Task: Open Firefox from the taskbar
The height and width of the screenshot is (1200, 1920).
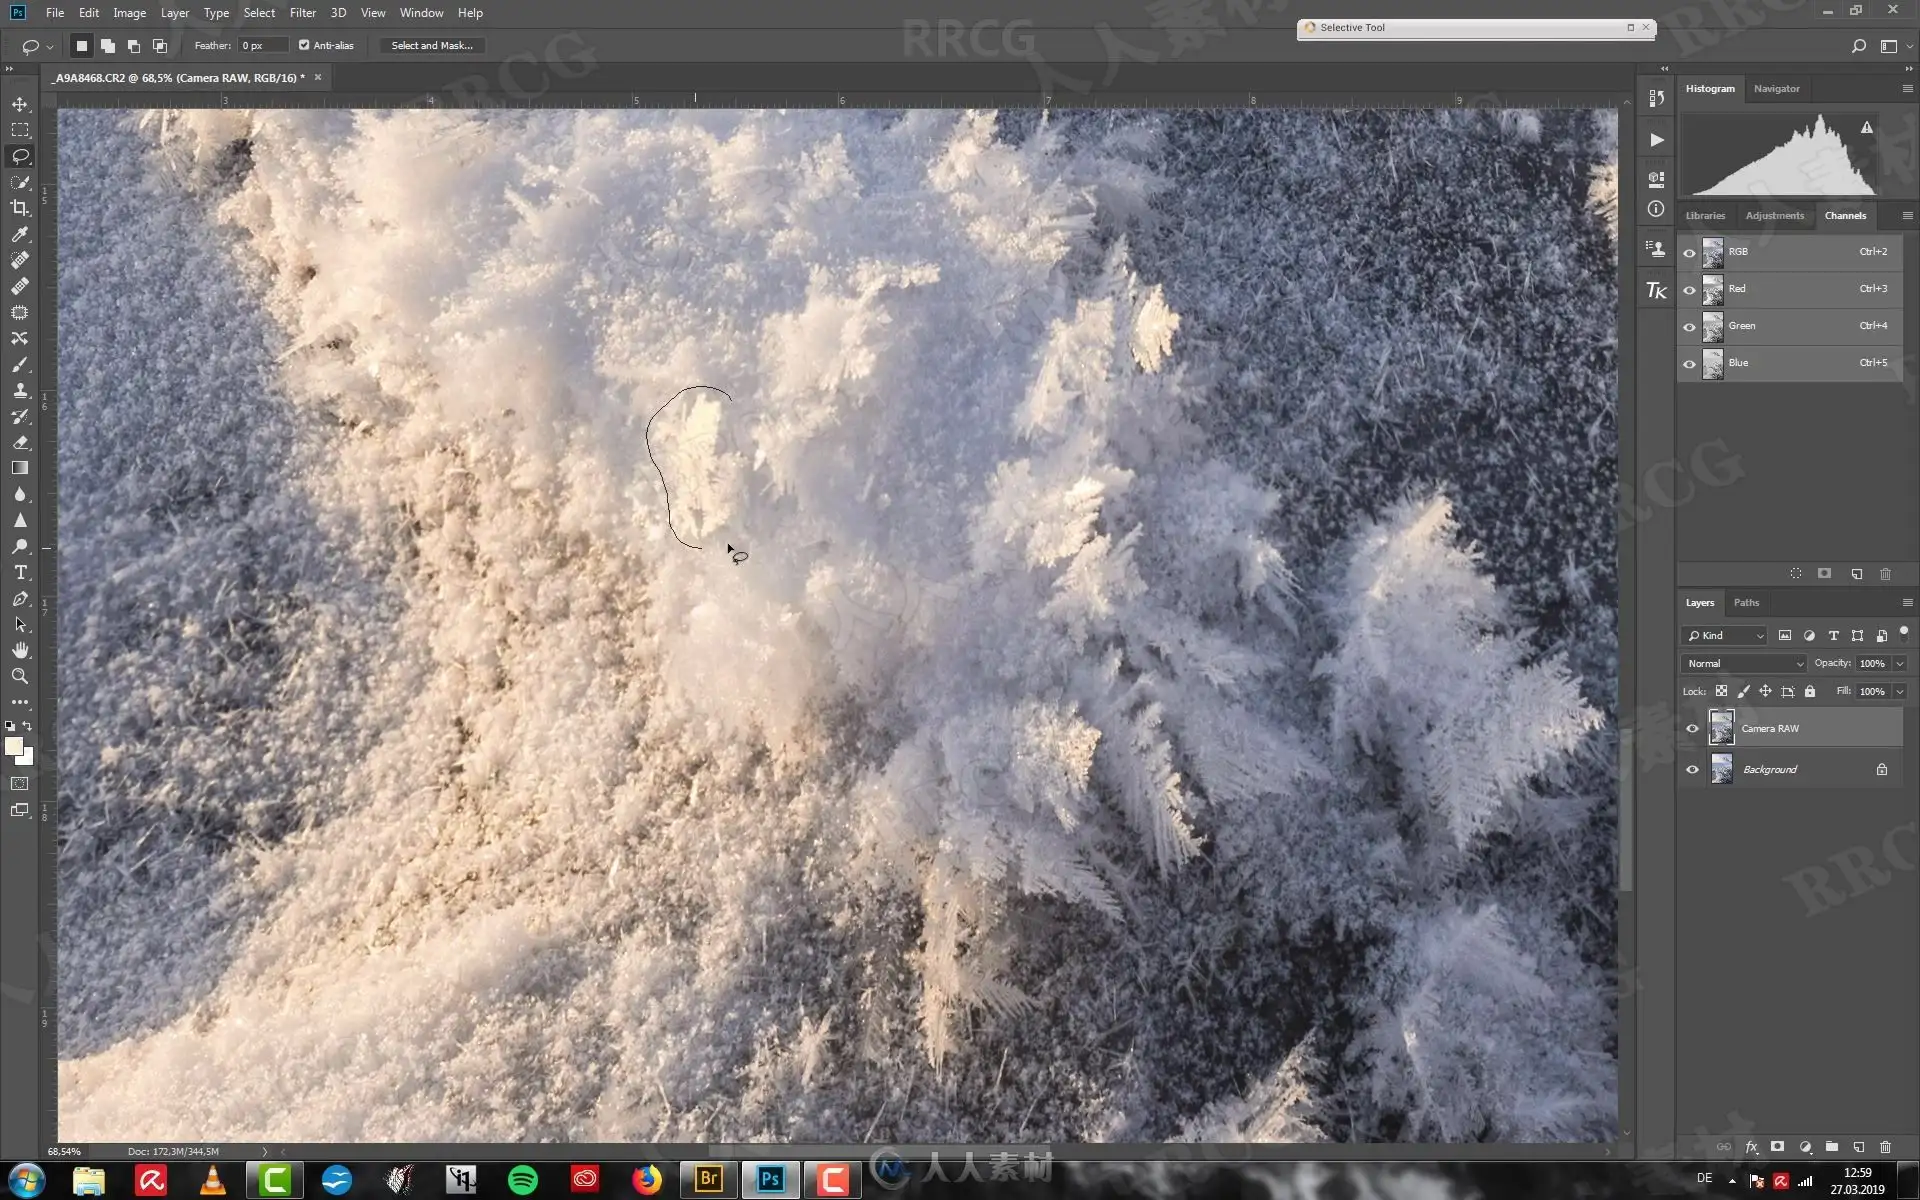Action: pos(647,1180)
